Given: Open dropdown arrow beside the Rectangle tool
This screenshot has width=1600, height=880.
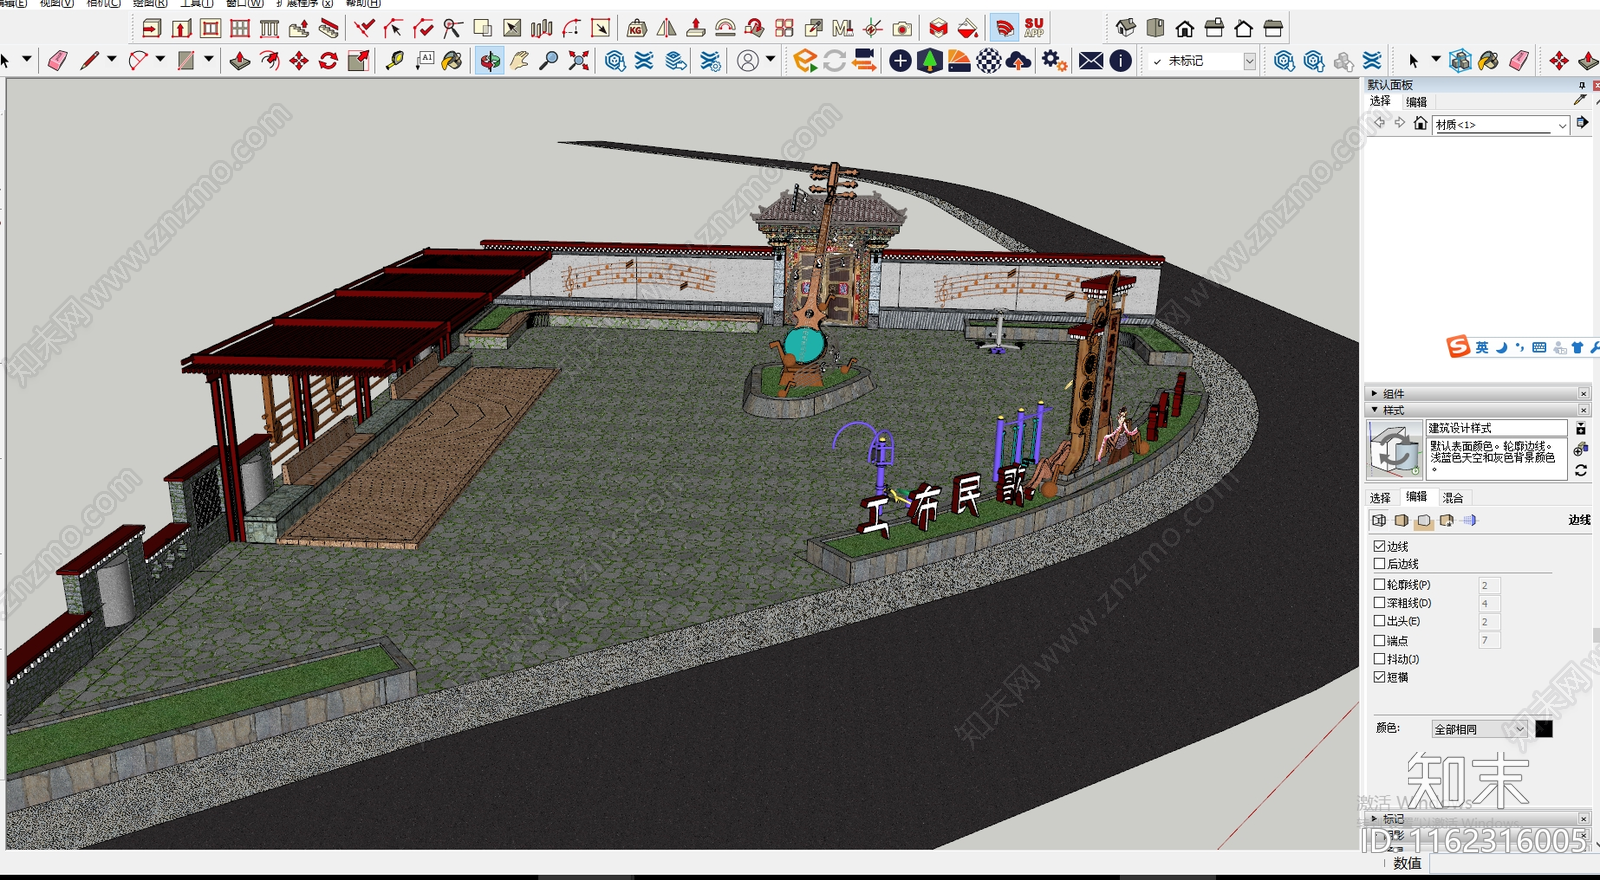Looking at the screenshot, I should [208, 60].
